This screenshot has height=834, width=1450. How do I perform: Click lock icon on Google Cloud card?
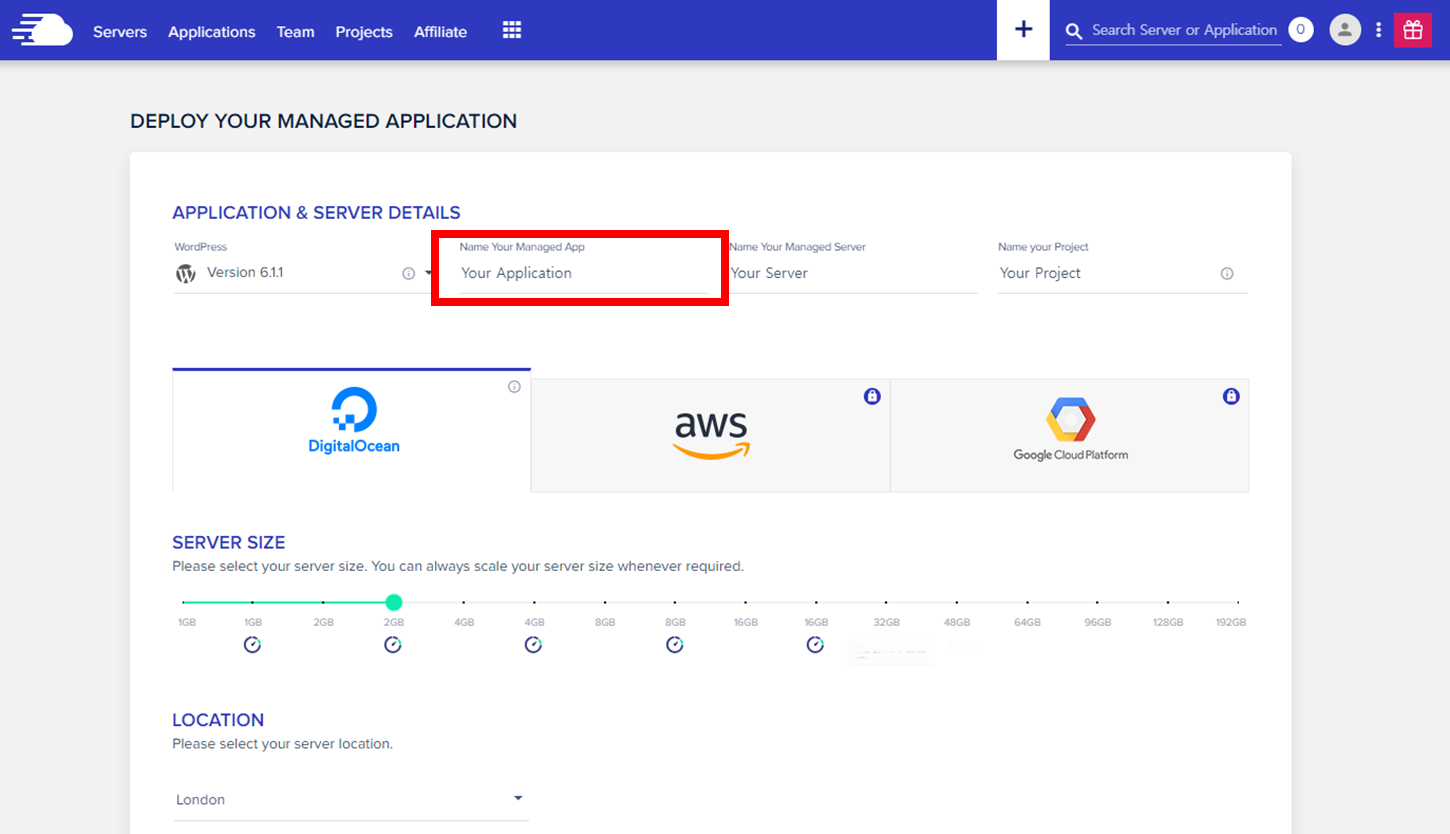tap(1231, 397)
